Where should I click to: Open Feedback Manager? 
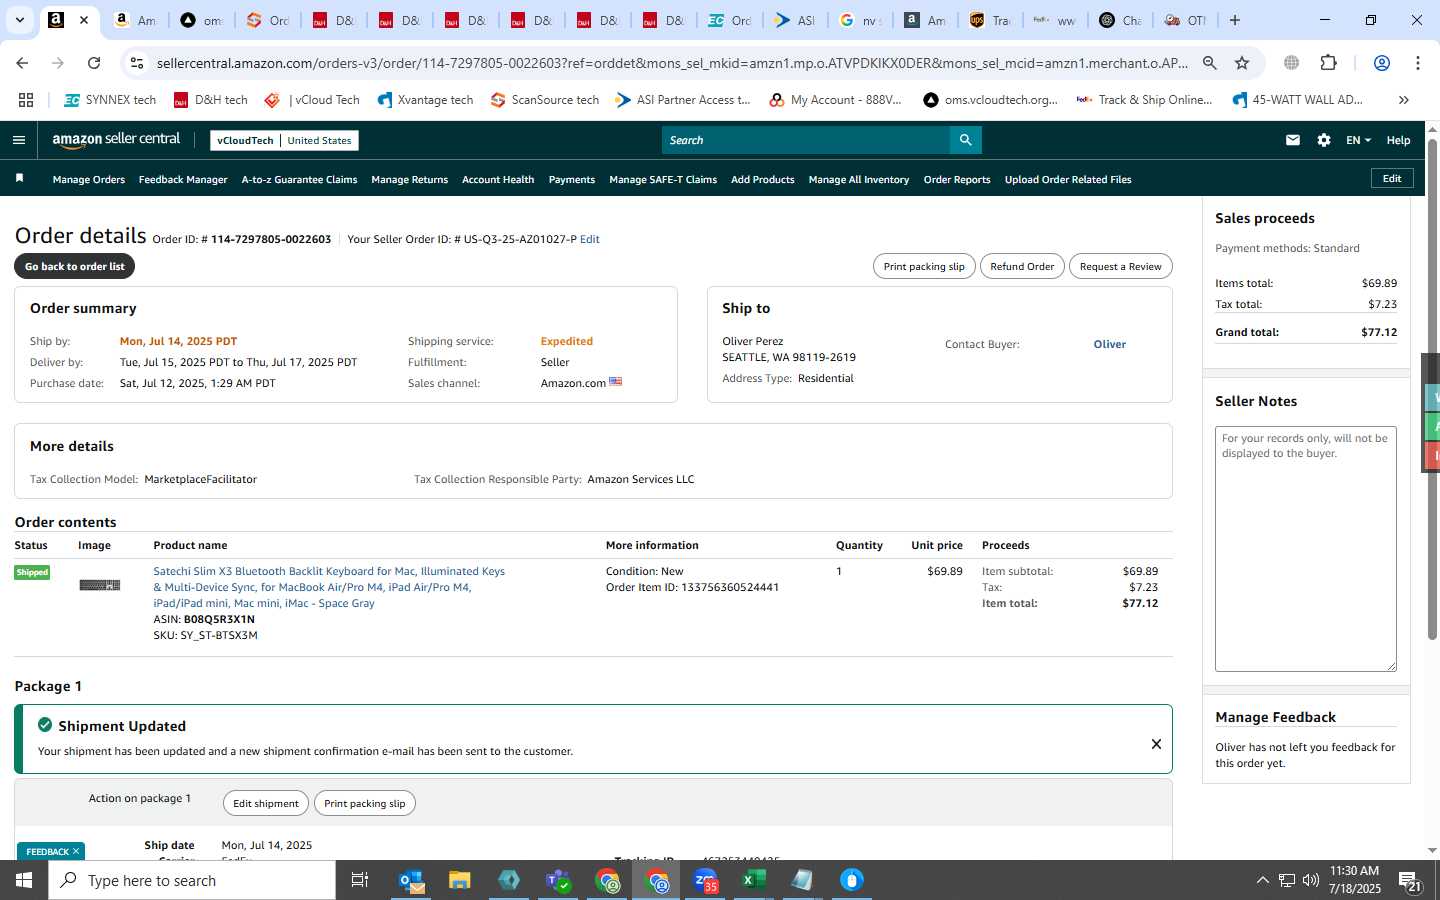point(183,180)
